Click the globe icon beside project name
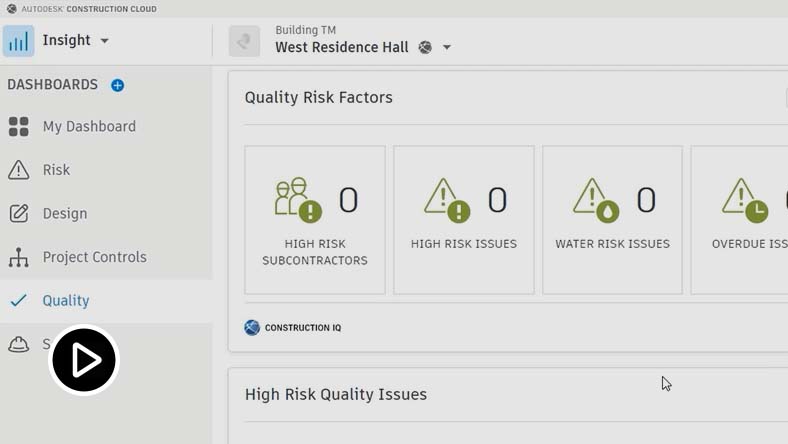The height and width of the screenshot is (444, 788). click(425, 47)
